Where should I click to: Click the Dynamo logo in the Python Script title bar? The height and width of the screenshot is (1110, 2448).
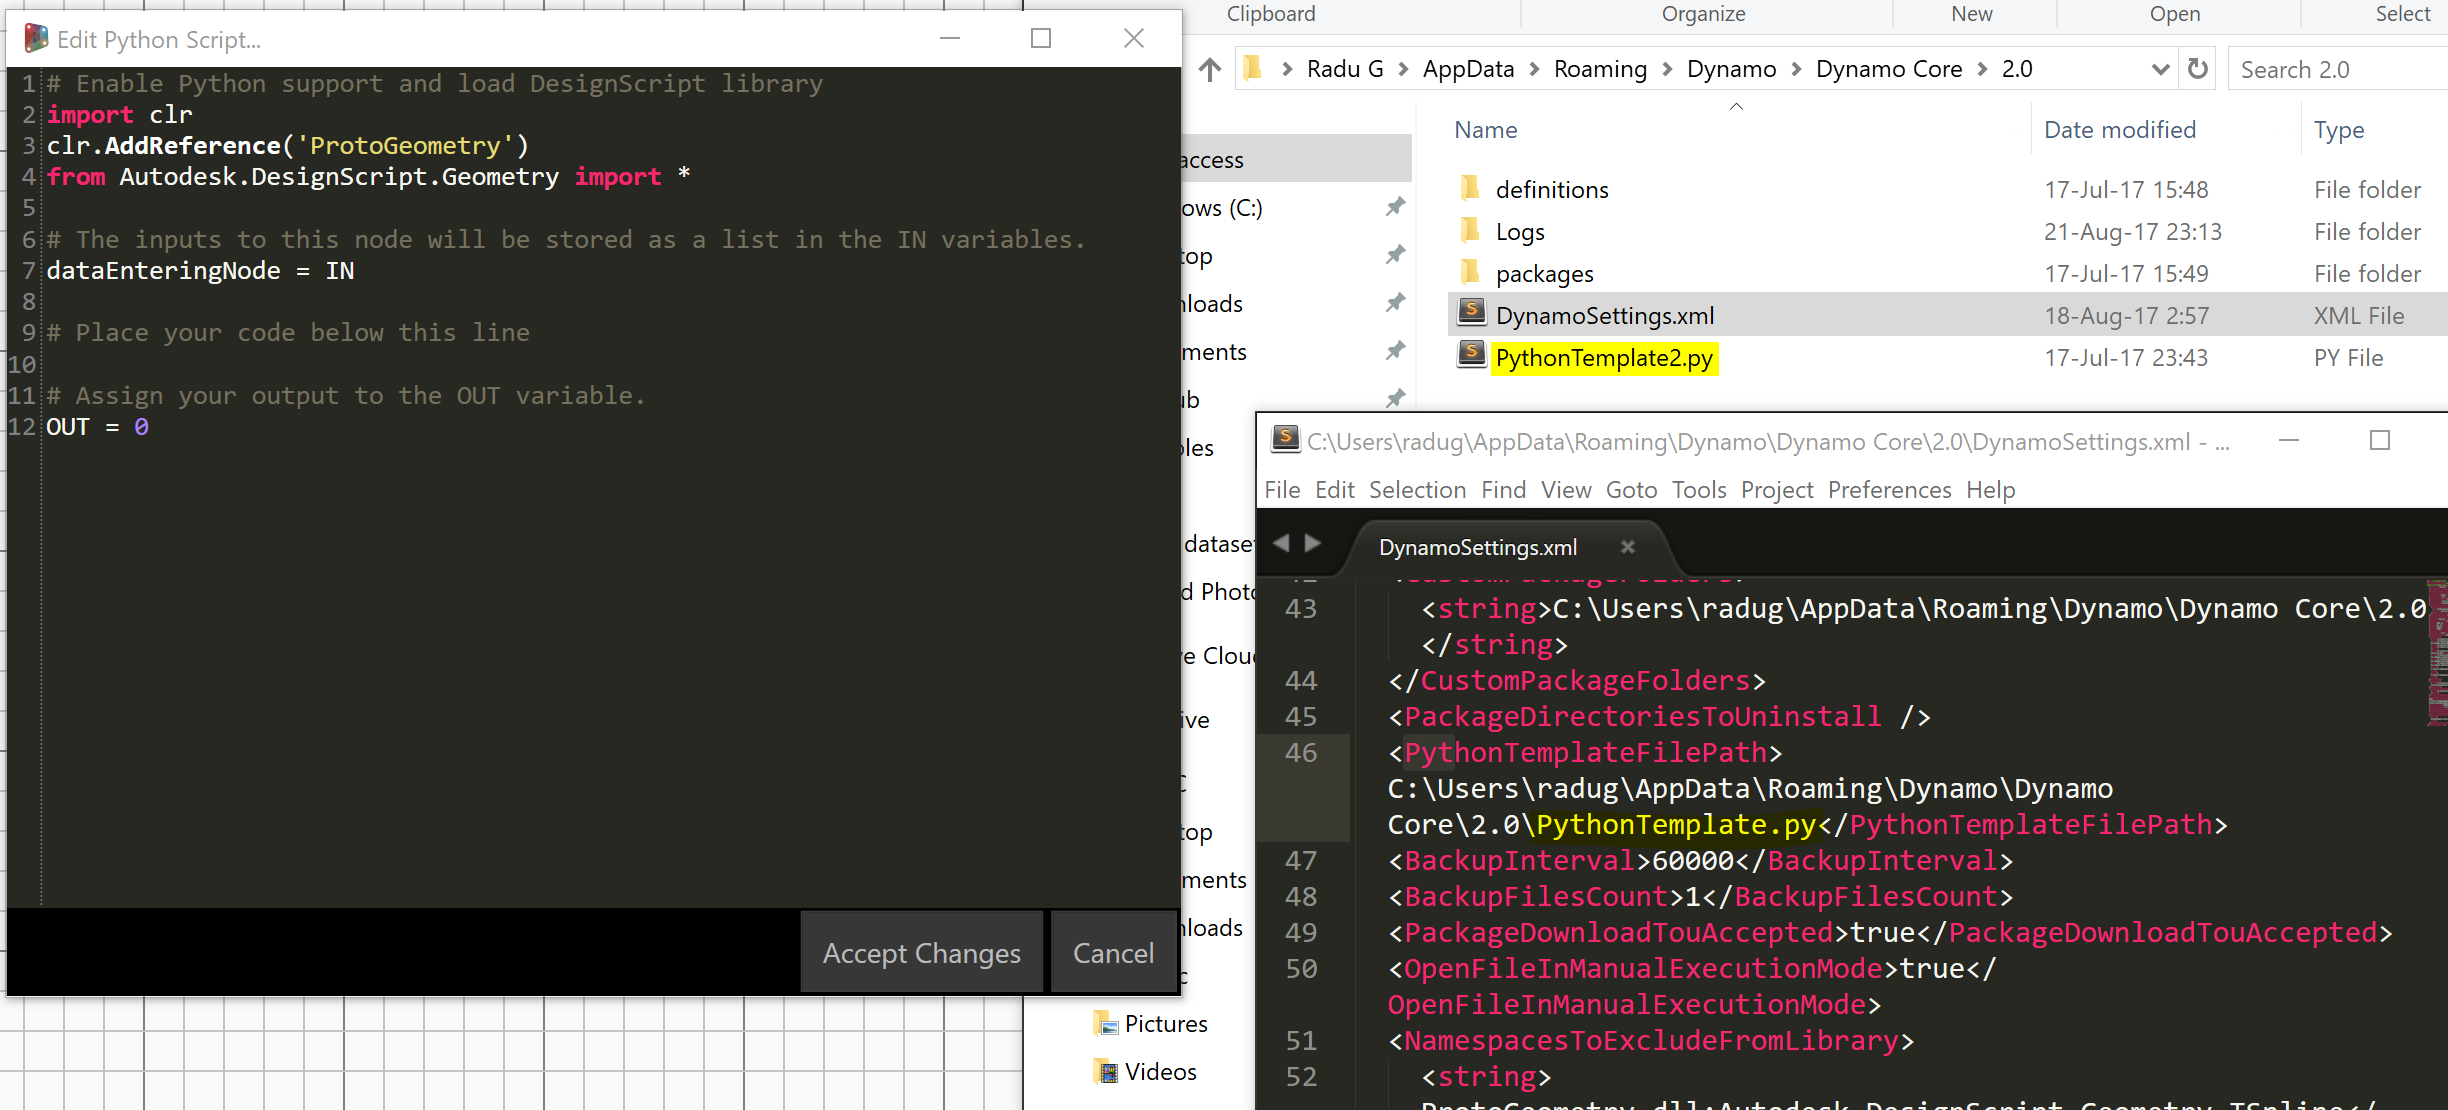point(36,38)
